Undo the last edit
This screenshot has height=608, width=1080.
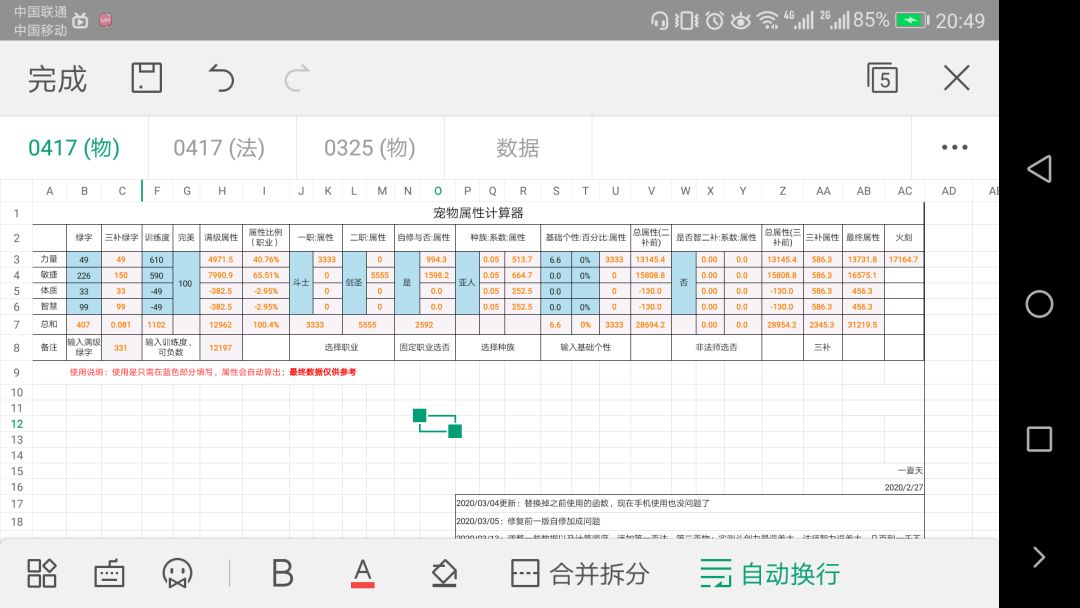tap(221, 78)
